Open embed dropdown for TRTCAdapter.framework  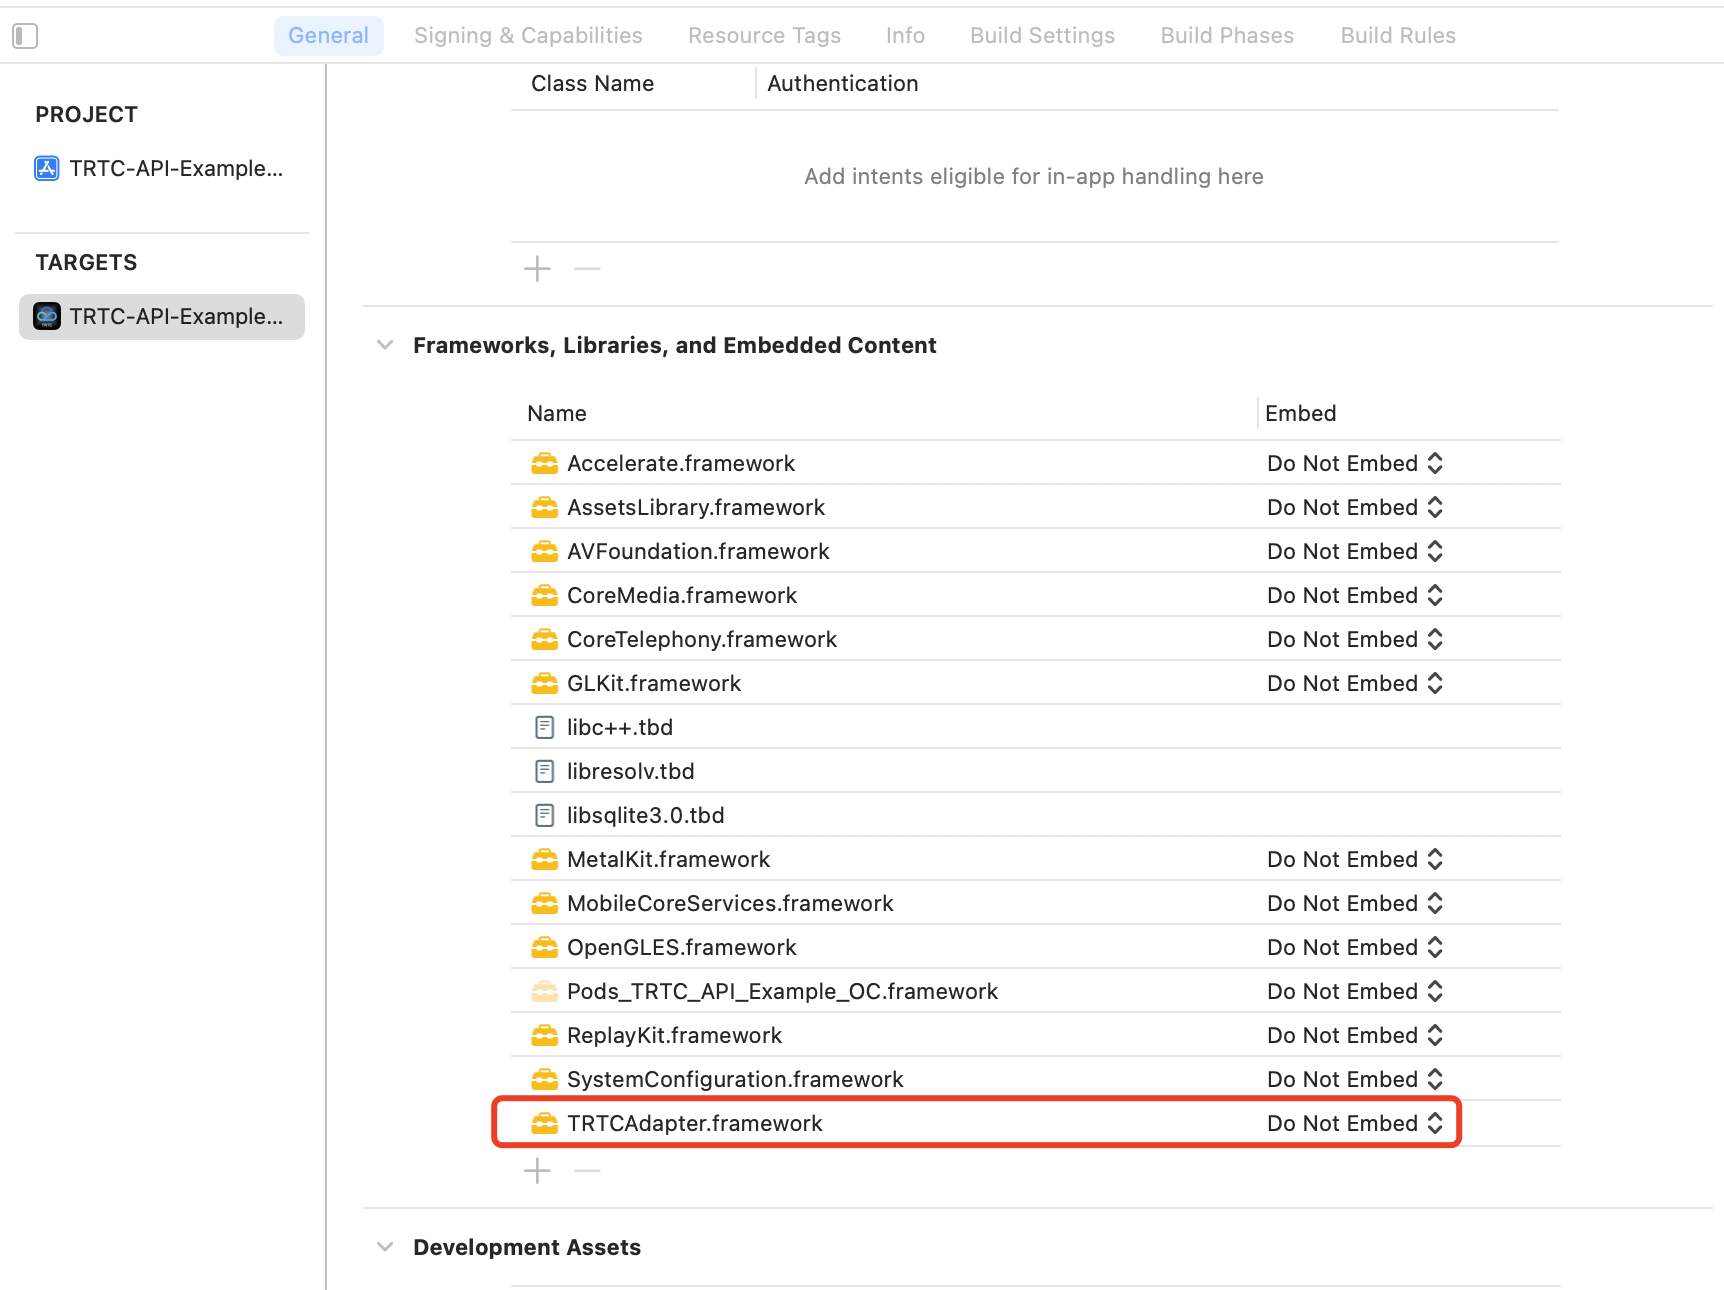[x=1354, y=1123]
